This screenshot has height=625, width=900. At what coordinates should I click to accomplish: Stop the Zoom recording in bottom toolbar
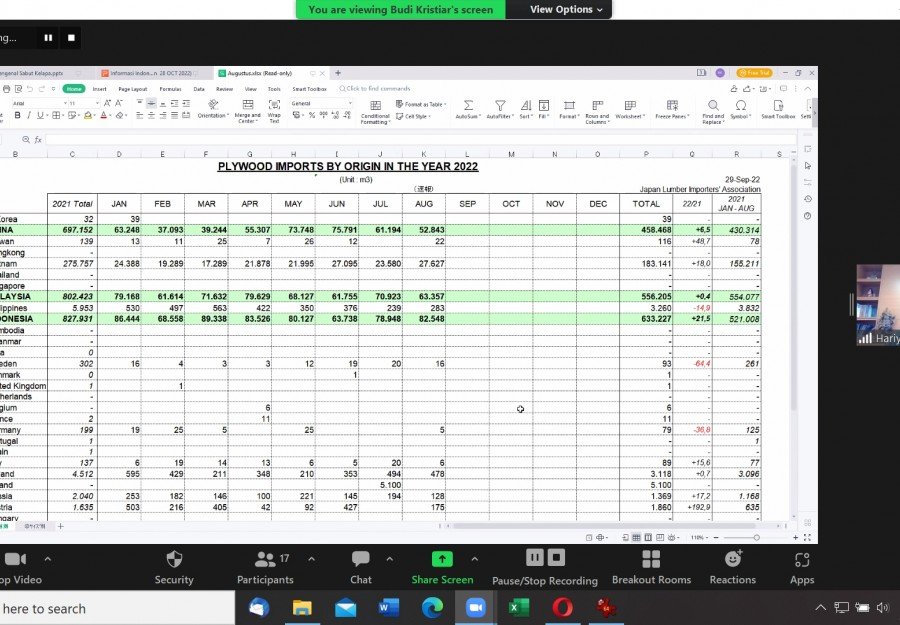click(x=556, y=557)
